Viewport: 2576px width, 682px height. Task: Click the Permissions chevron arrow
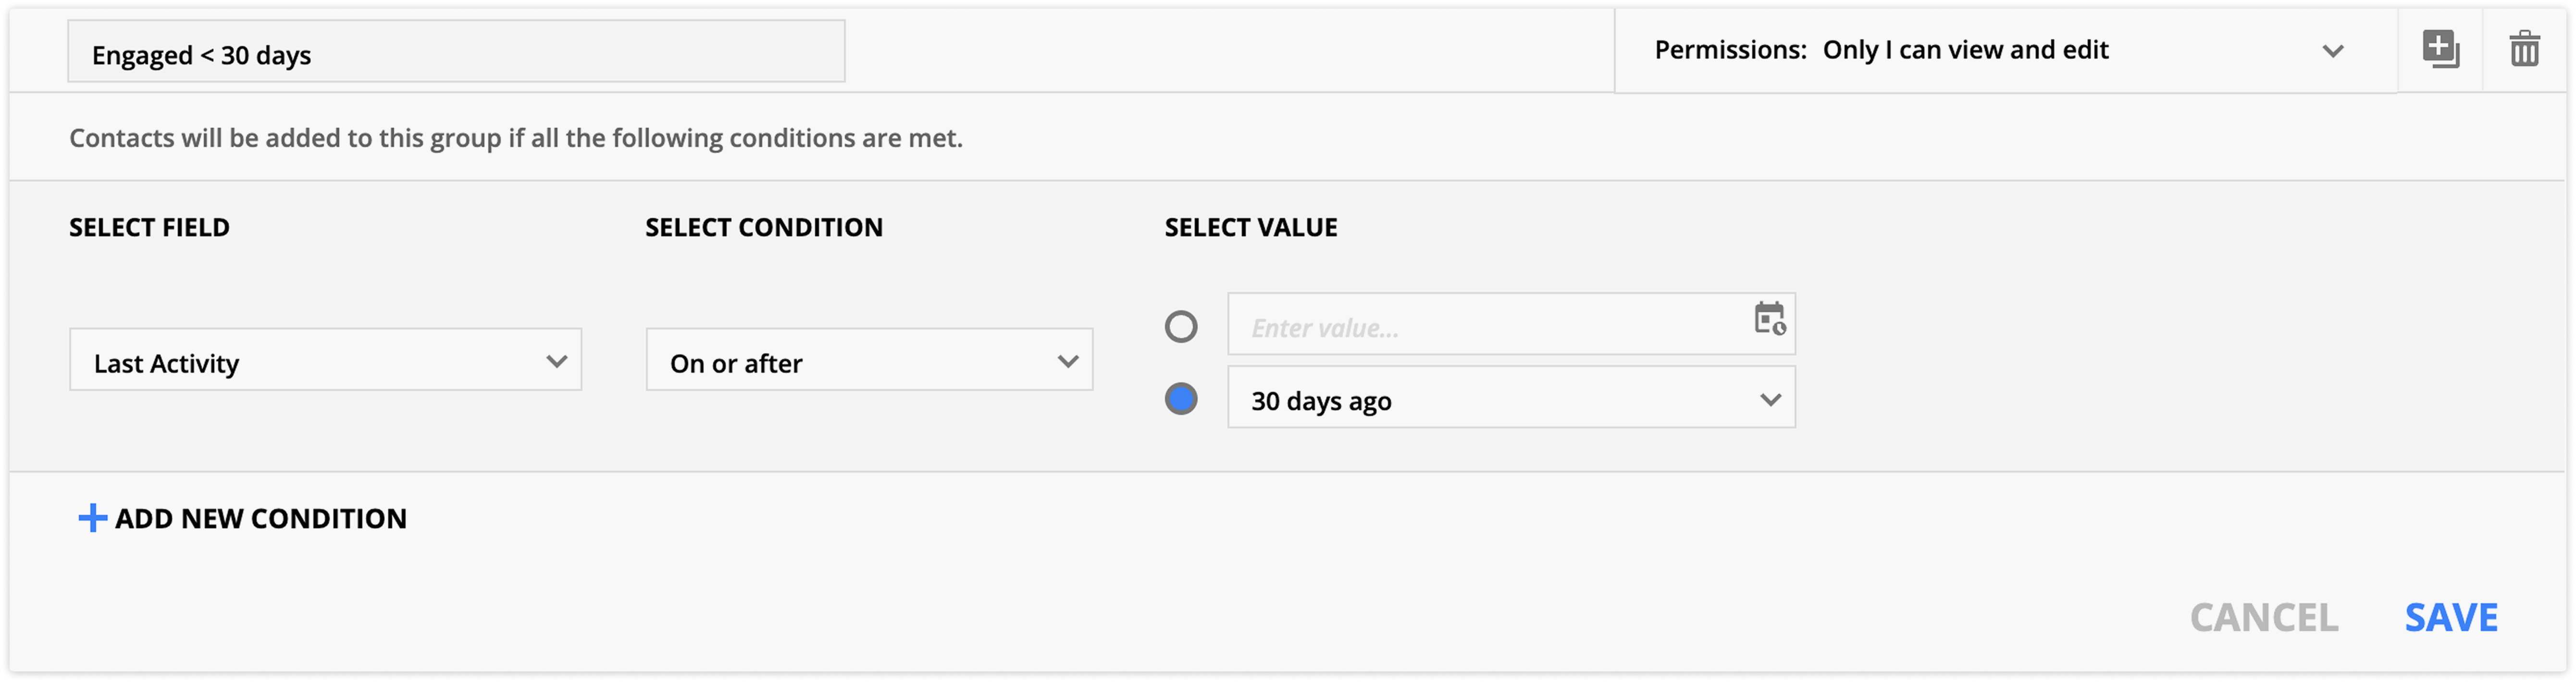pos(2332,51)
